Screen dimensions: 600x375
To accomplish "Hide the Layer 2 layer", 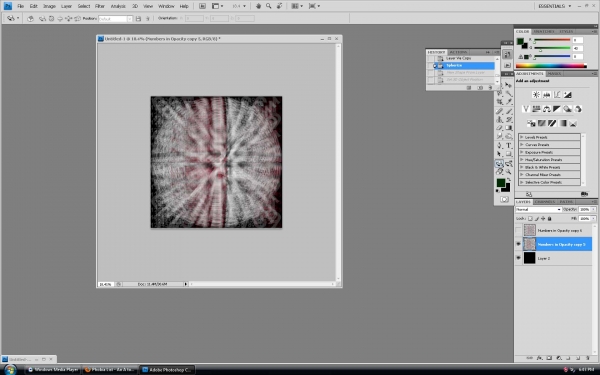I will [x=518, y=258].
